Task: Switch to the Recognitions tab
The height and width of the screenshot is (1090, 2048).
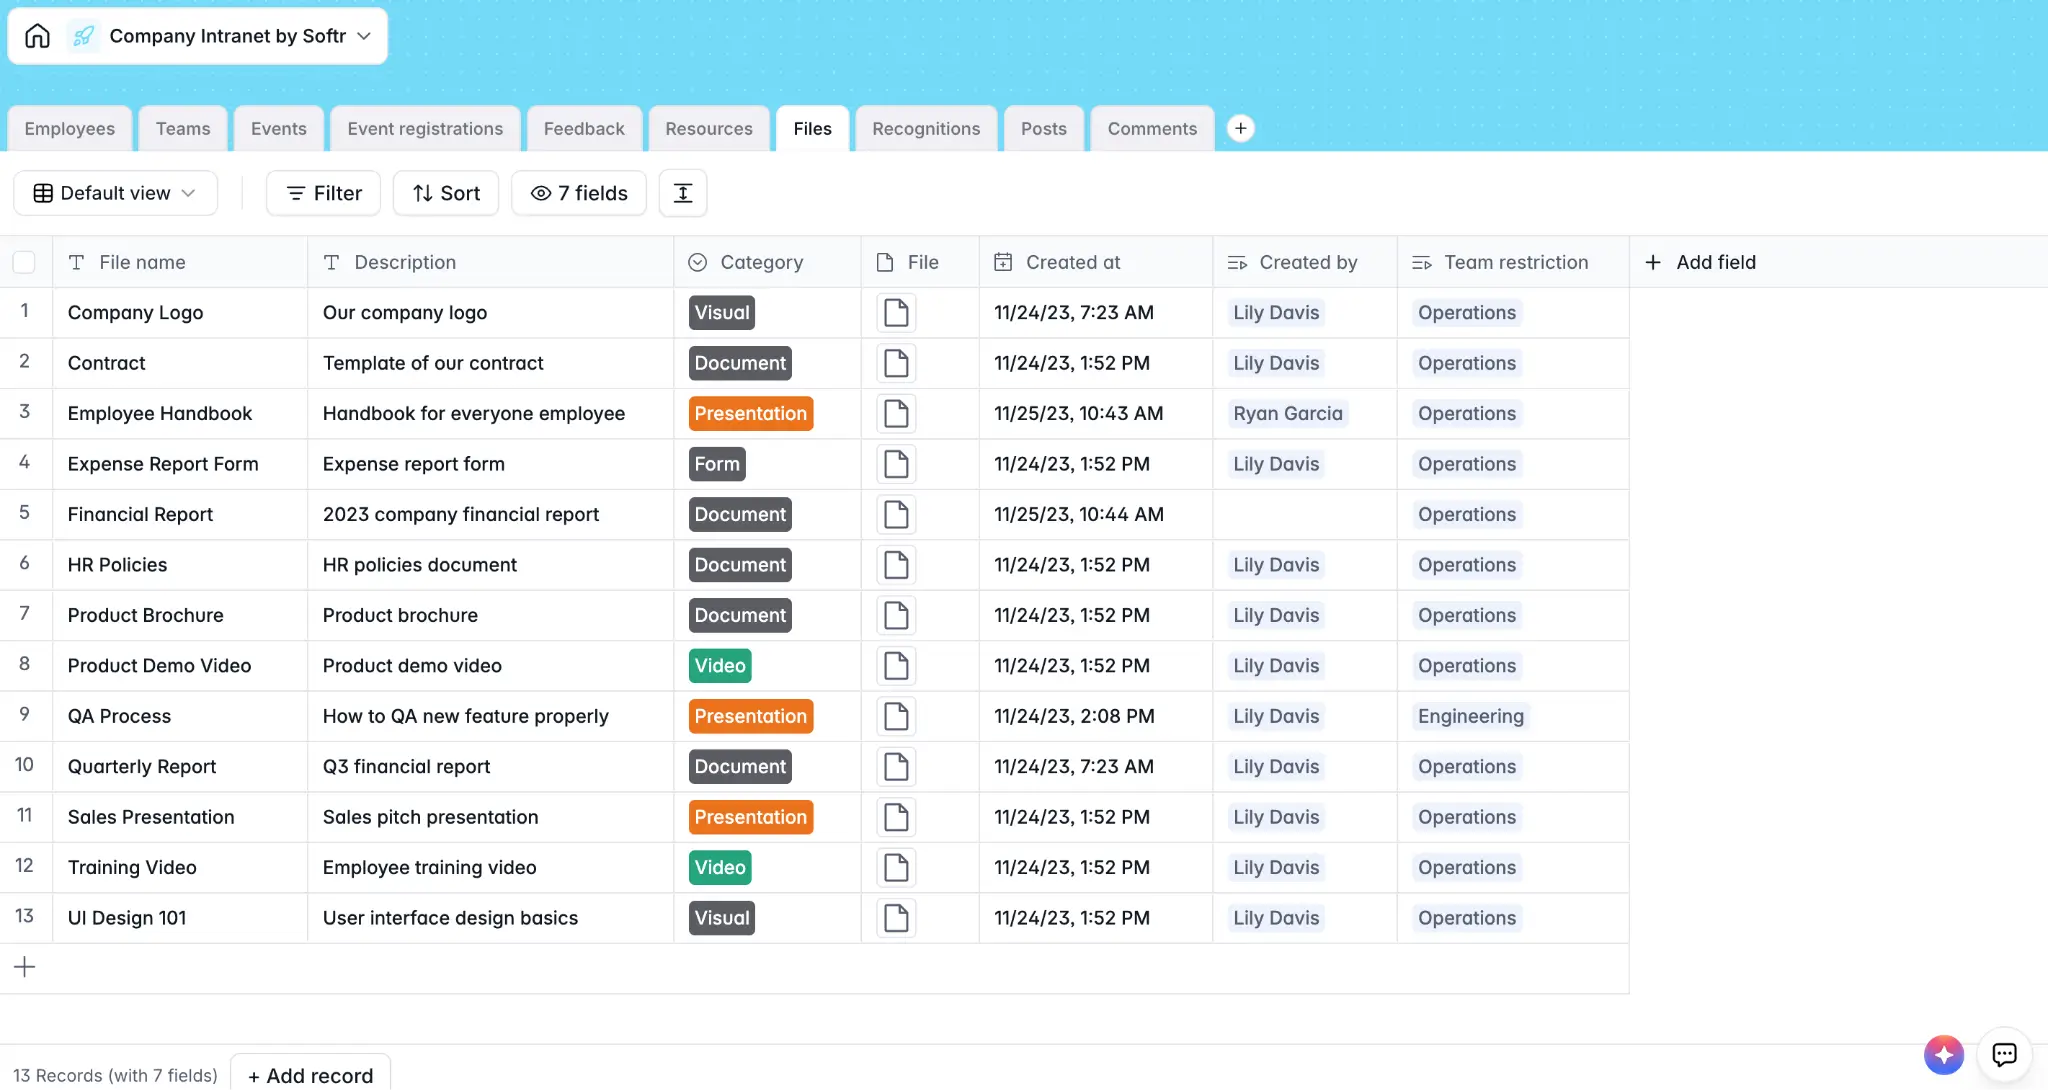Action: [x=926, y=129]
